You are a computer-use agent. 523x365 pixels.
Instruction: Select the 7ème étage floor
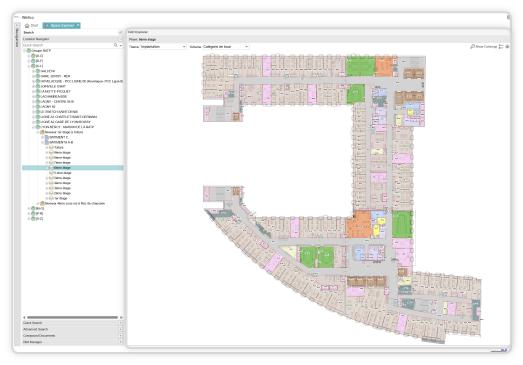[62, 163]
